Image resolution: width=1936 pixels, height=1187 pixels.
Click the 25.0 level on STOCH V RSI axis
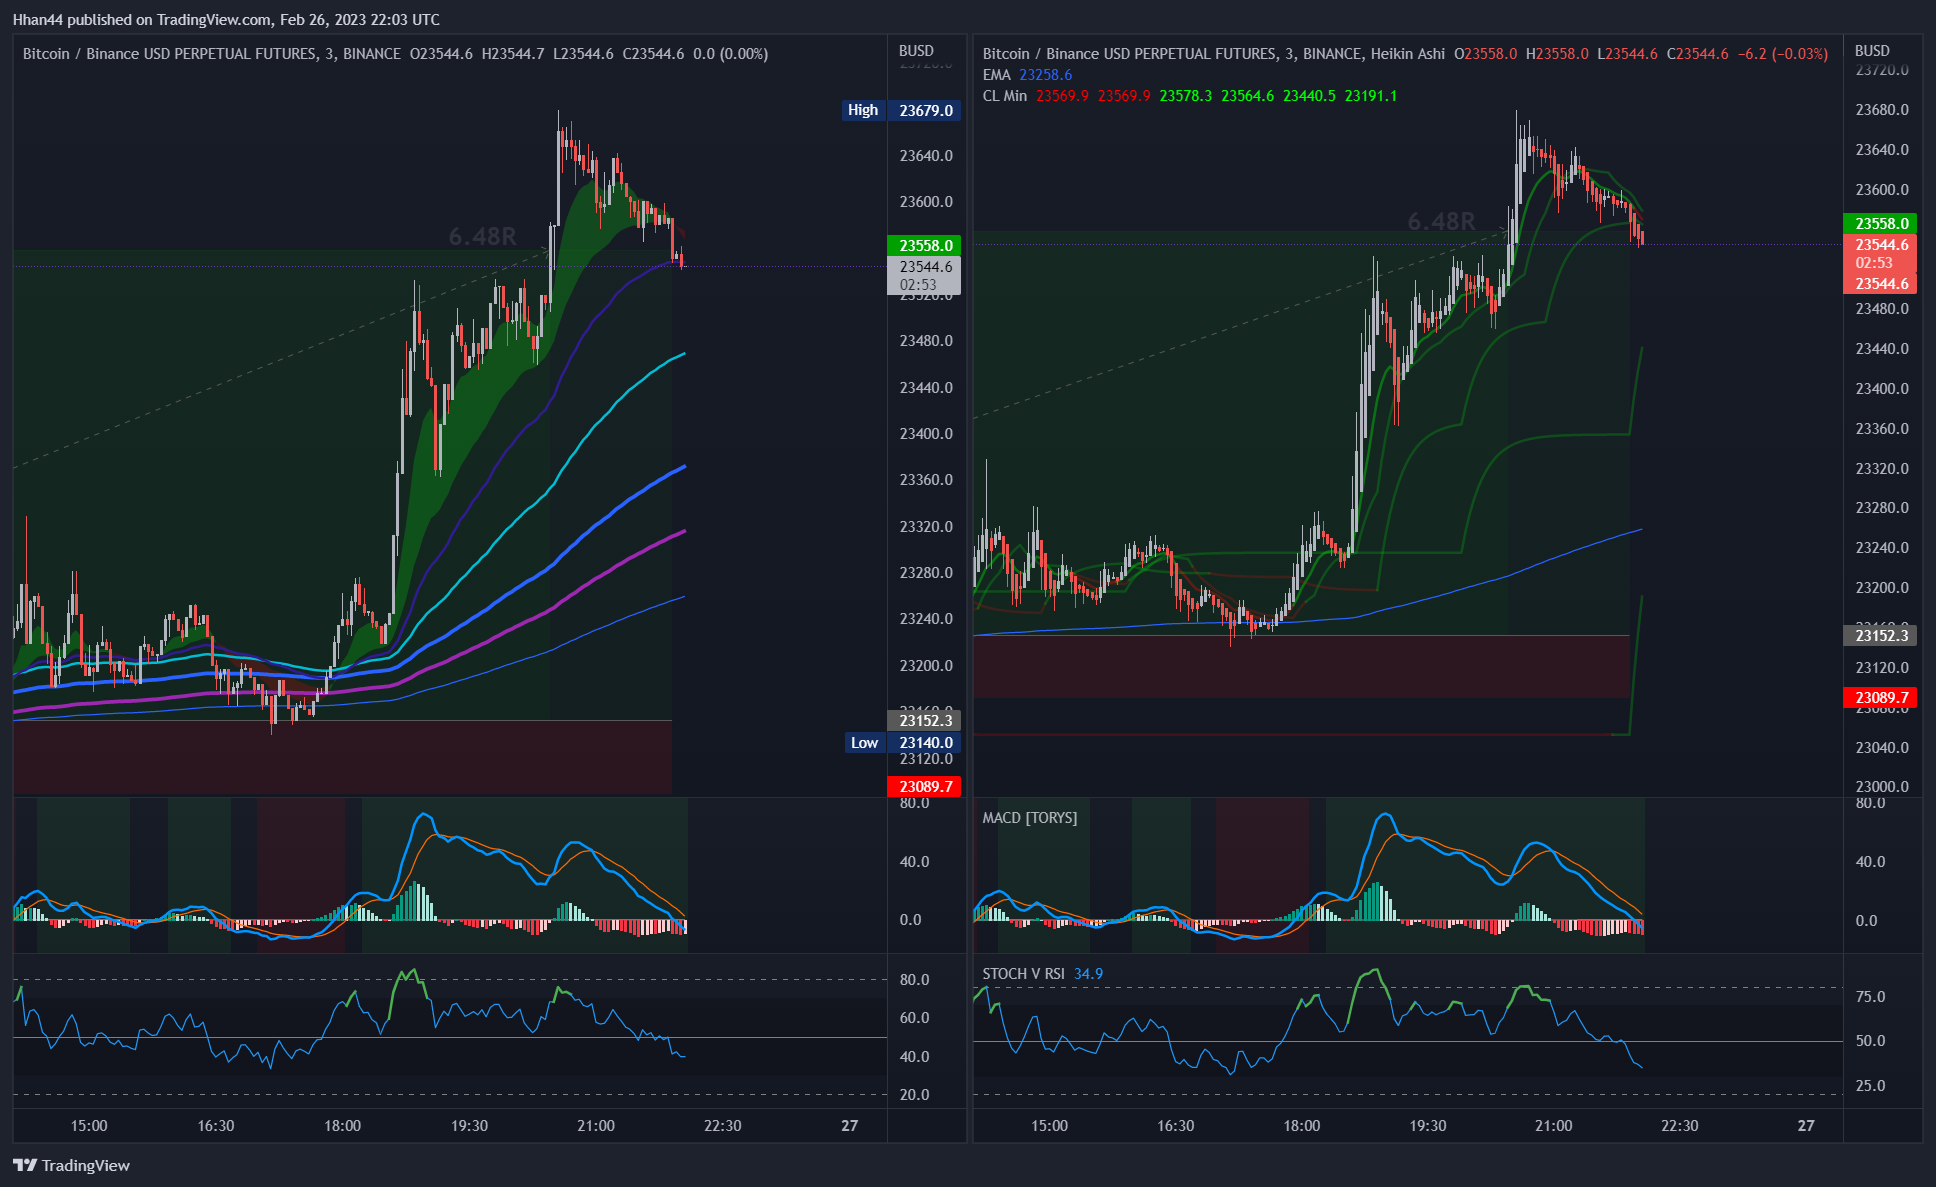1870,1086
